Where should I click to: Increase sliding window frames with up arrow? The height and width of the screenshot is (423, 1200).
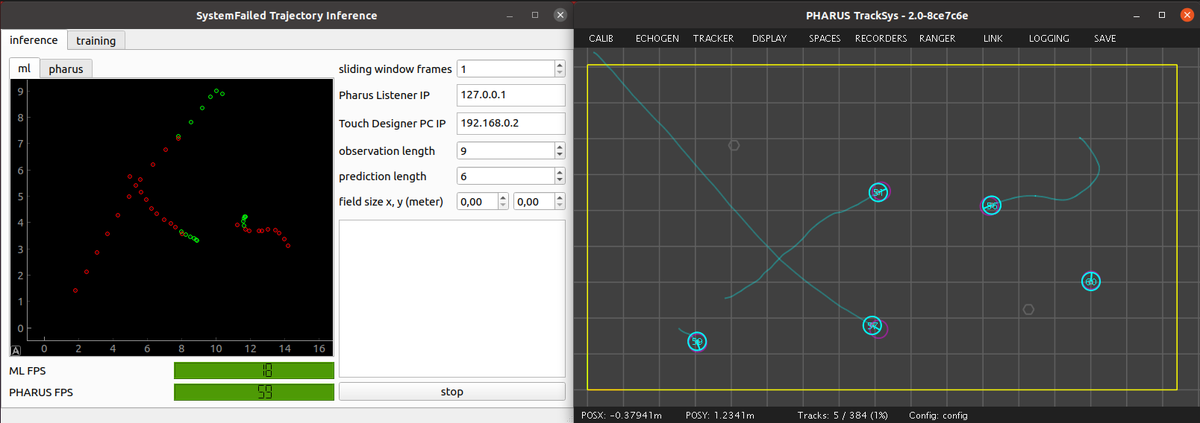pyautogui.click(x=559, y=65)
